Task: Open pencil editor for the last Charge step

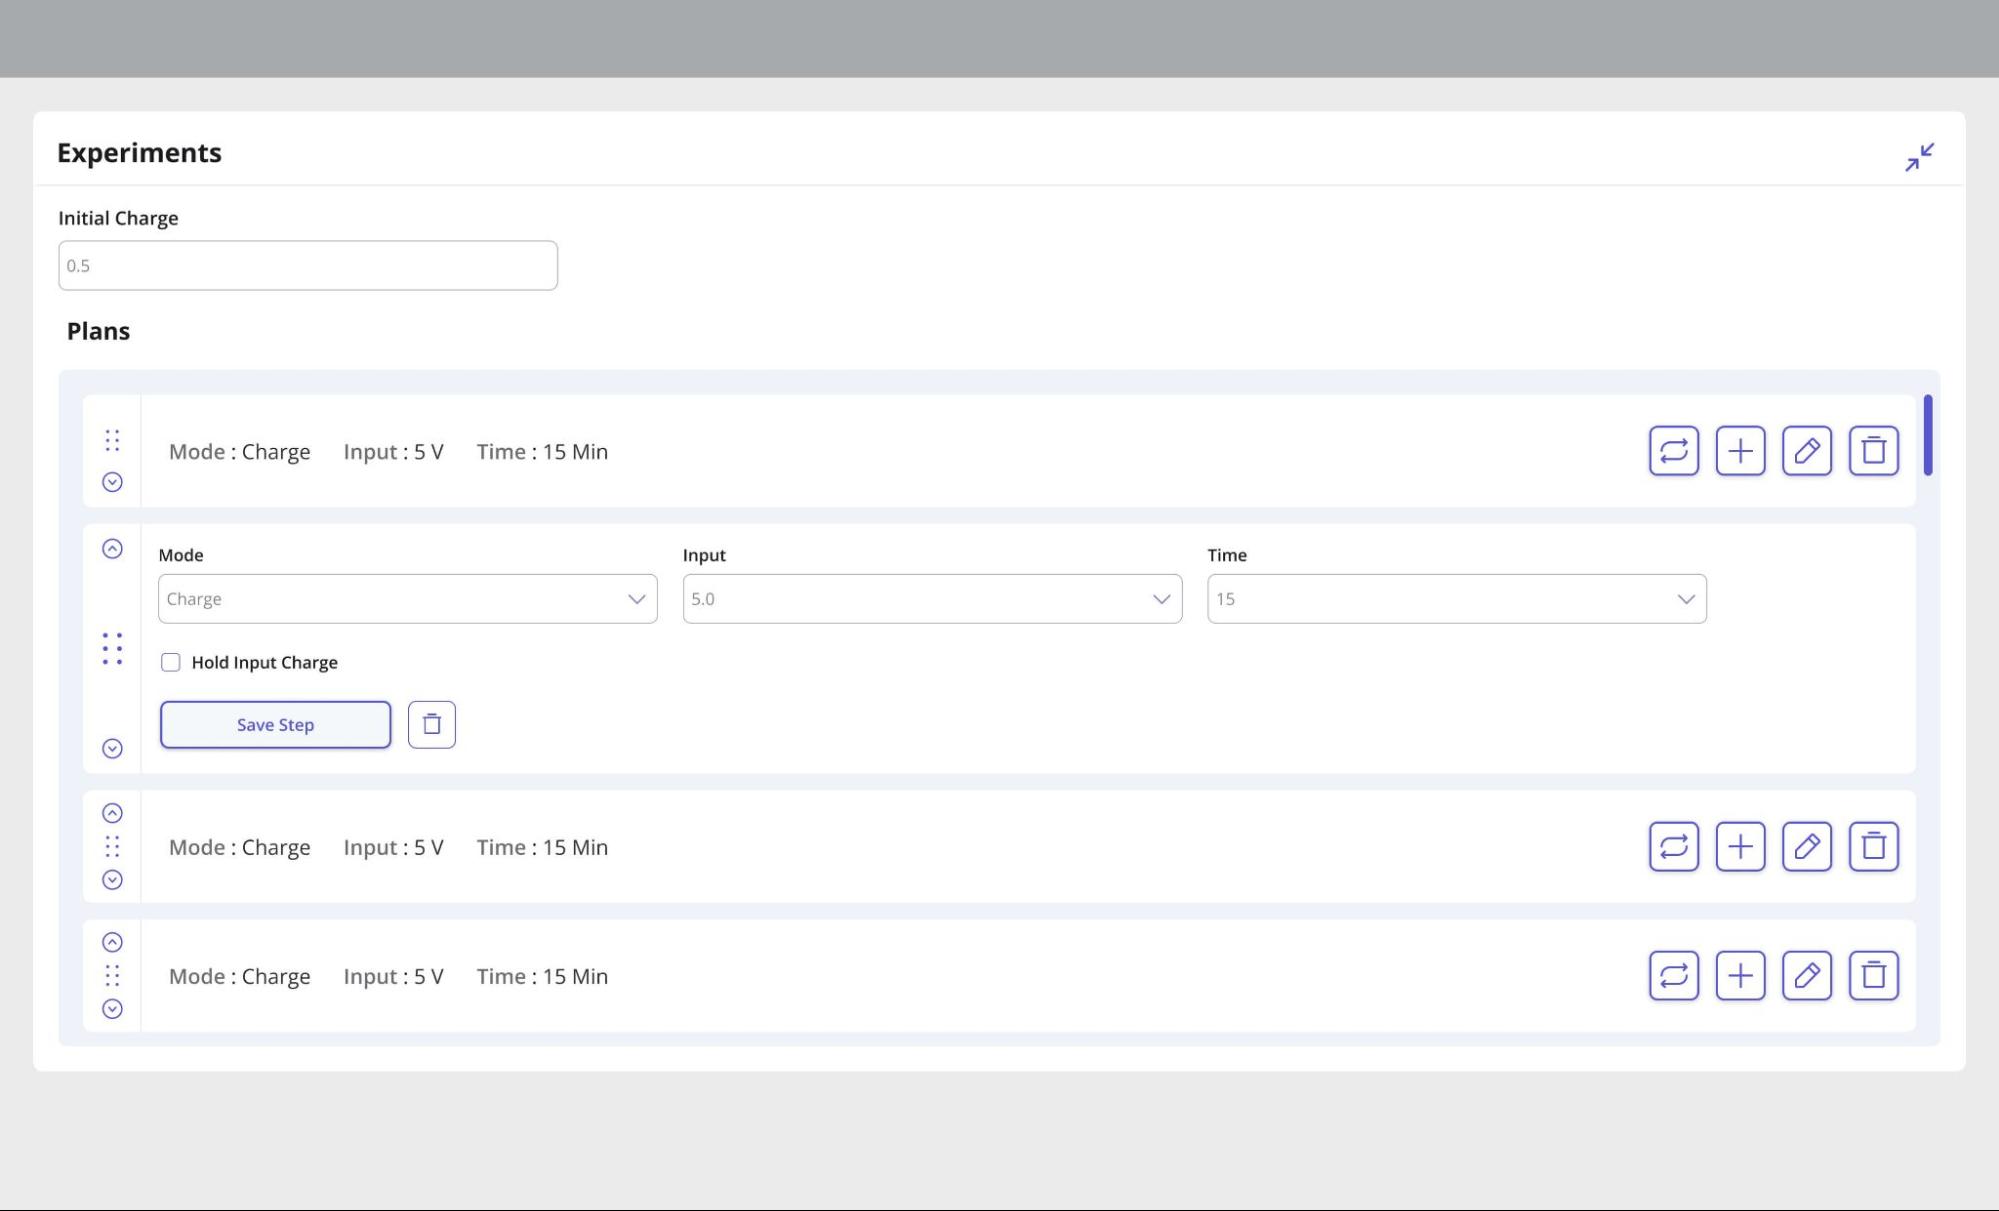Action: [x=1807, y=975]
